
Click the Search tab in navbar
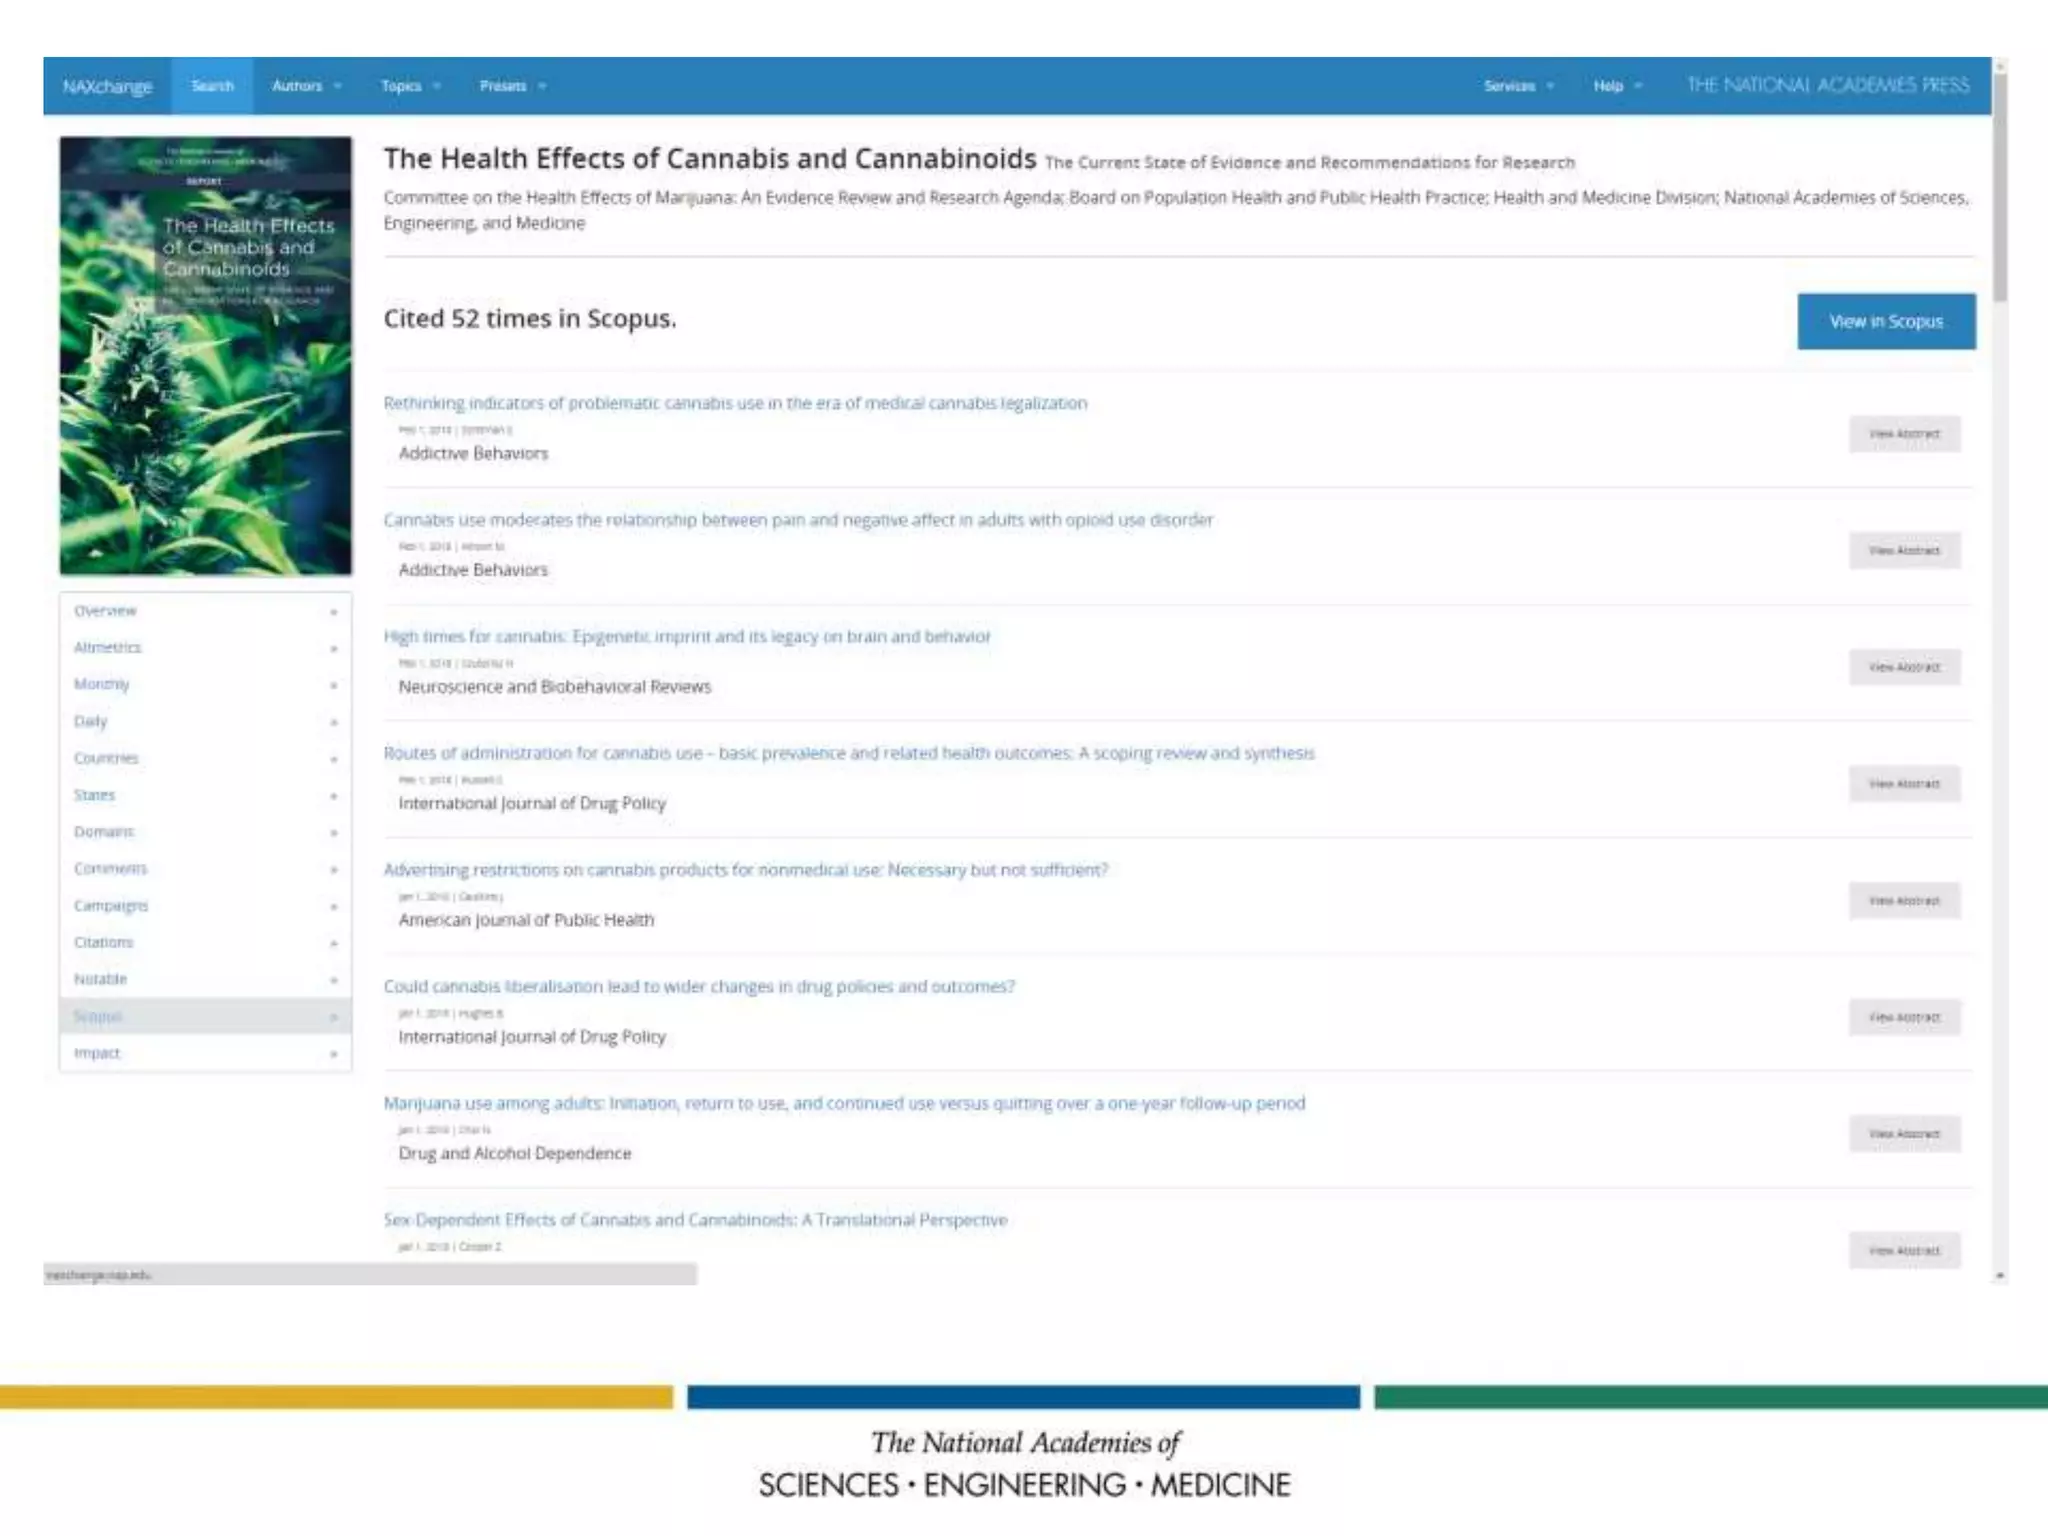point(212,86)
